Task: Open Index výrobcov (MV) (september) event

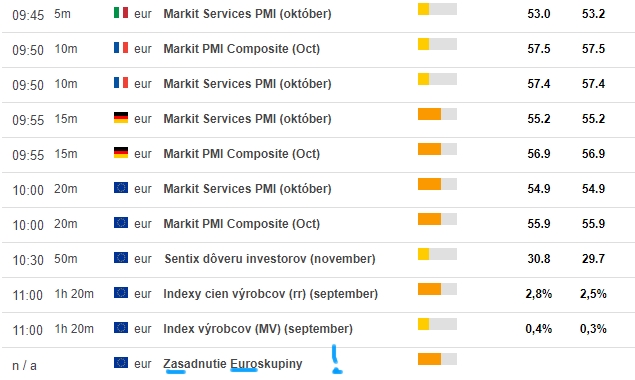Action: click(x=258, y=329)
